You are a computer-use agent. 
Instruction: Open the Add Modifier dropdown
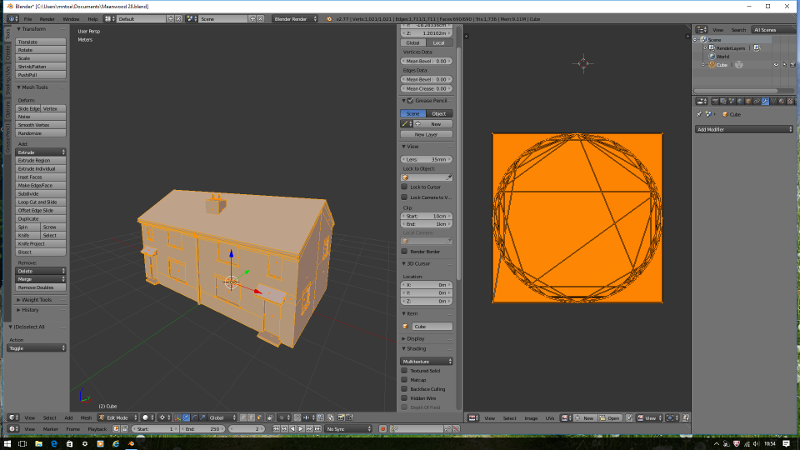coord(744,130)
